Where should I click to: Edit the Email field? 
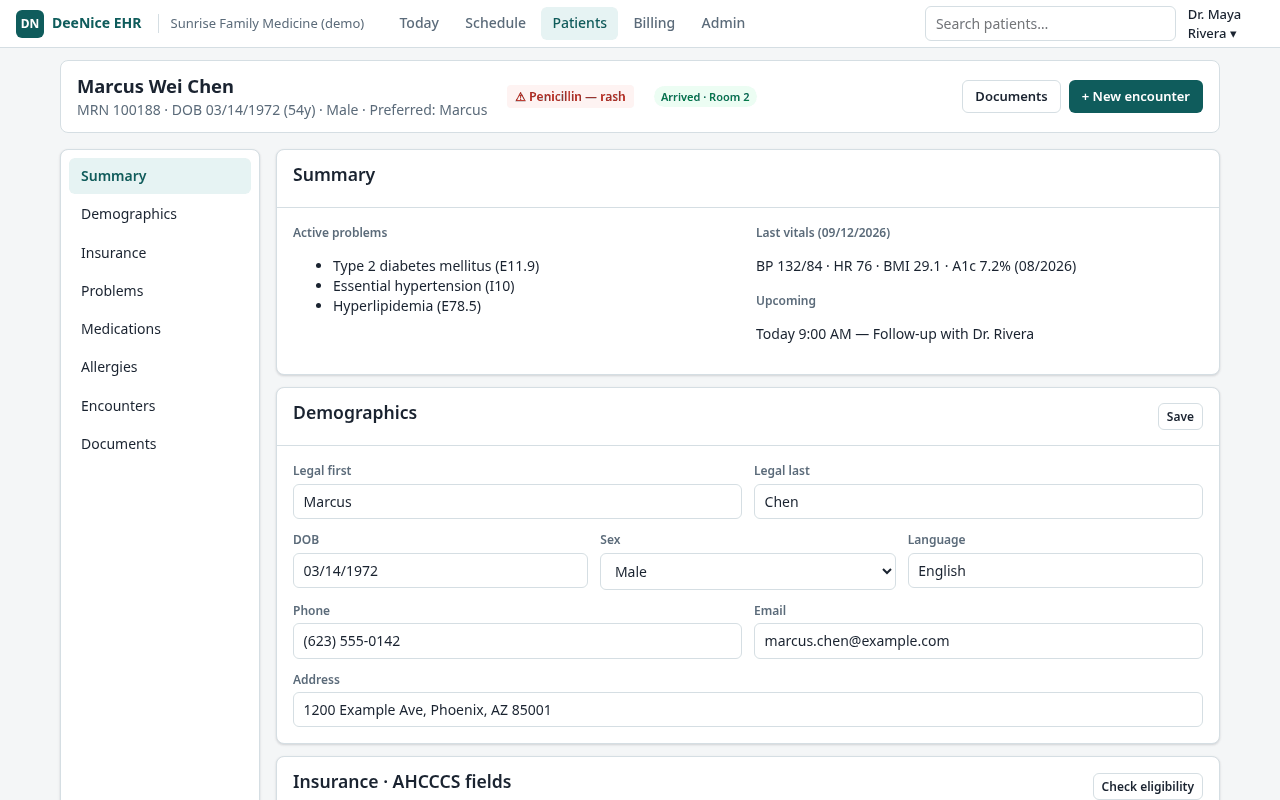point(978,641)
